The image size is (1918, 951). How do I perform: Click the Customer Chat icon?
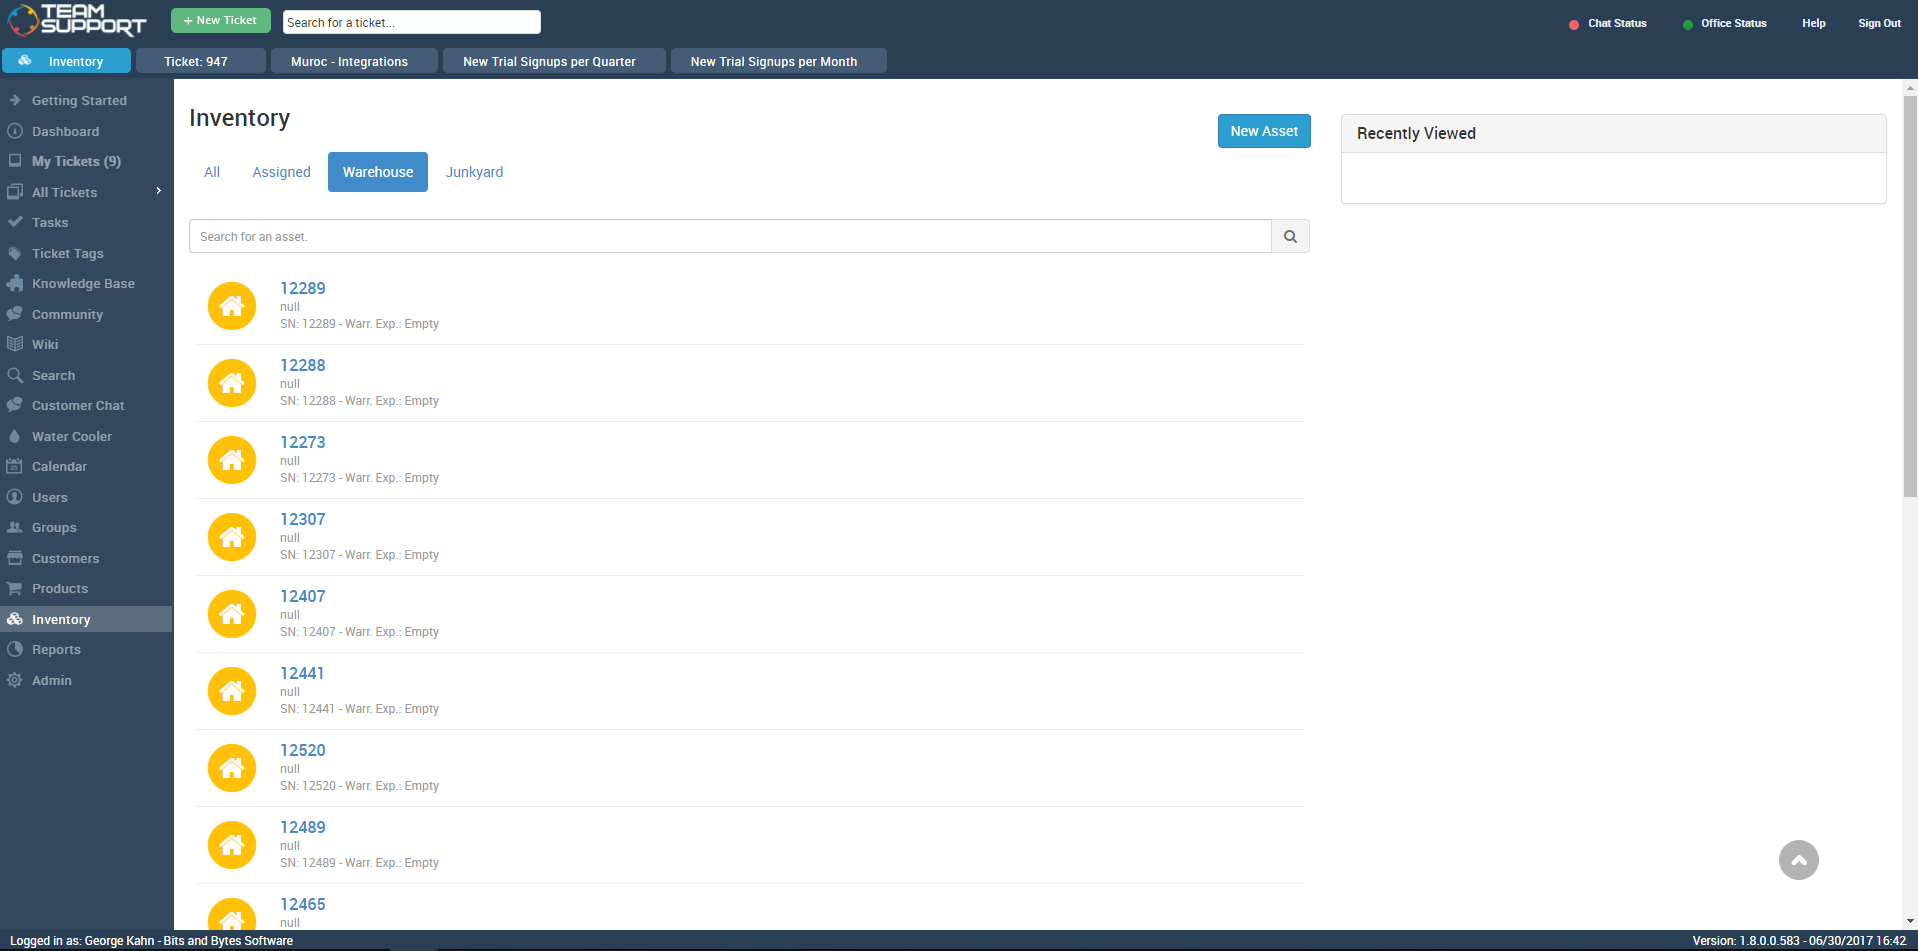[15, 405]
